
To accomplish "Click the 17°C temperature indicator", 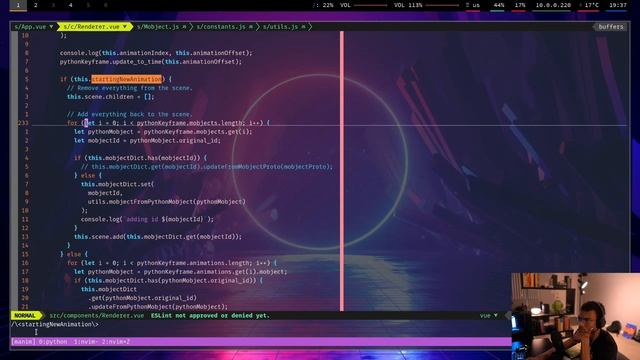I will (x=589, y=5).
